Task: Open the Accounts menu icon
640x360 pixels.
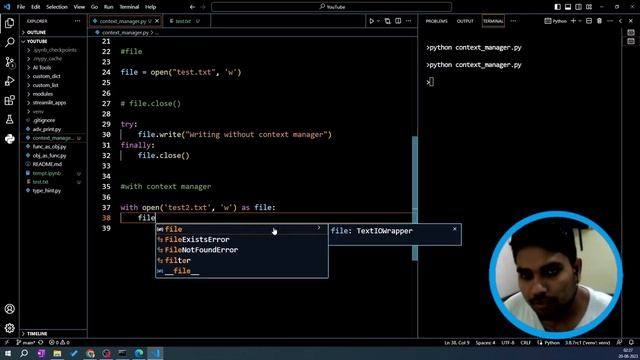Action: tap(9, 309)
